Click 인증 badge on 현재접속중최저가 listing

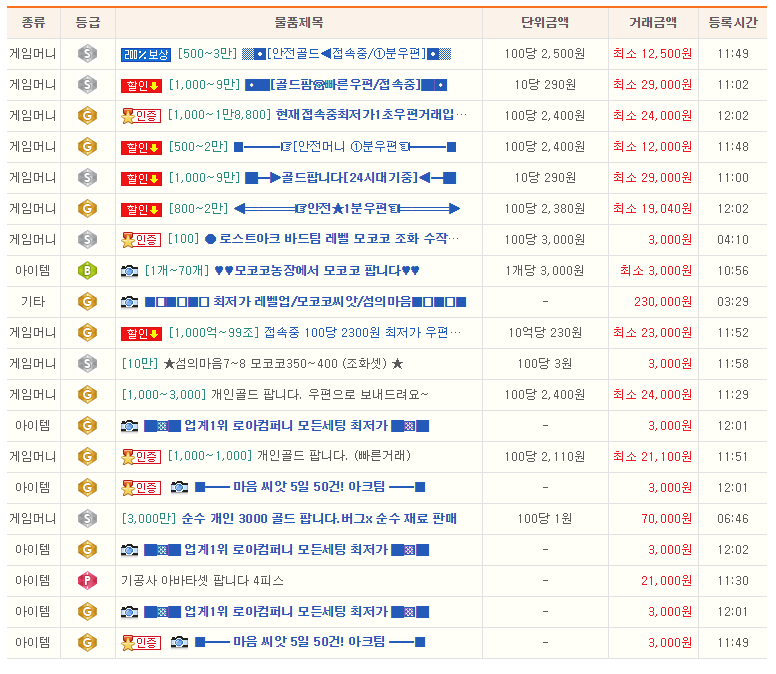[141, 116]
